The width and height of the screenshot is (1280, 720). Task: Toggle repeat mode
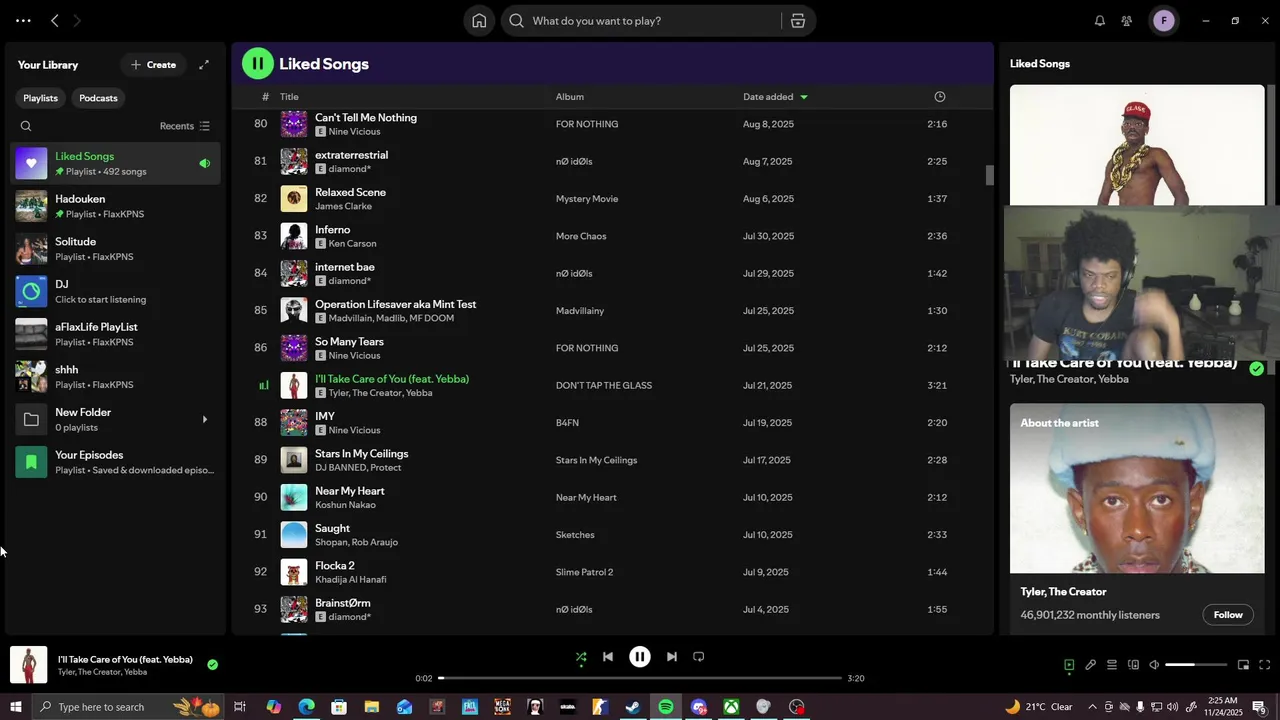click(x=699, y=657)
